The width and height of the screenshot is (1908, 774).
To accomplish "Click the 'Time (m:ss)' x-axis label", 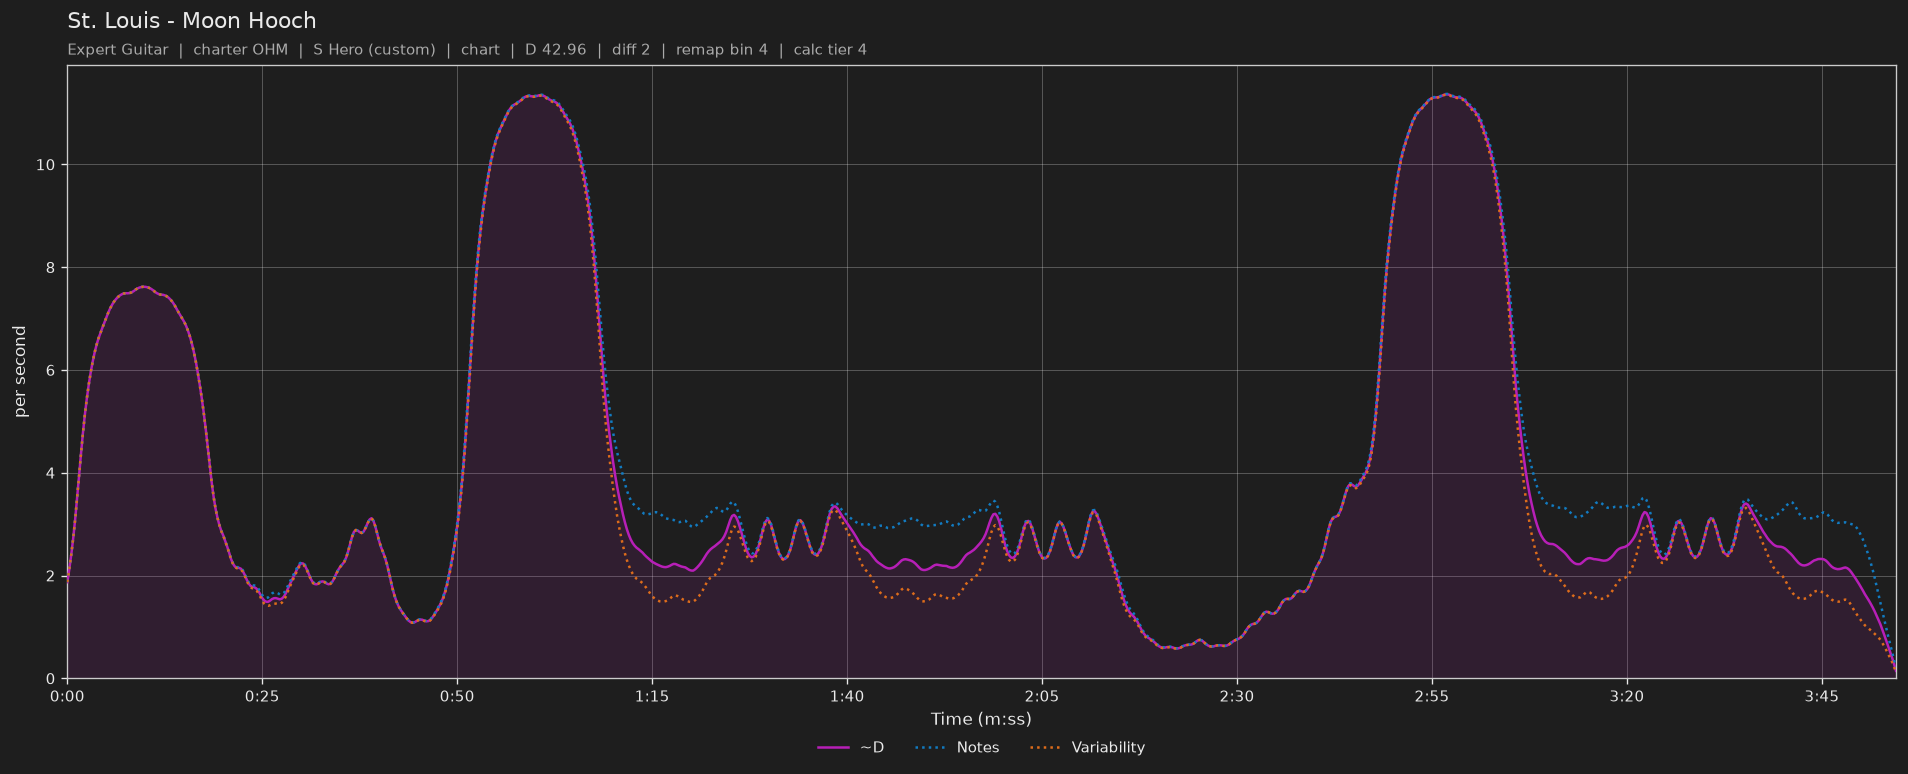I will [x=981, y=719].
